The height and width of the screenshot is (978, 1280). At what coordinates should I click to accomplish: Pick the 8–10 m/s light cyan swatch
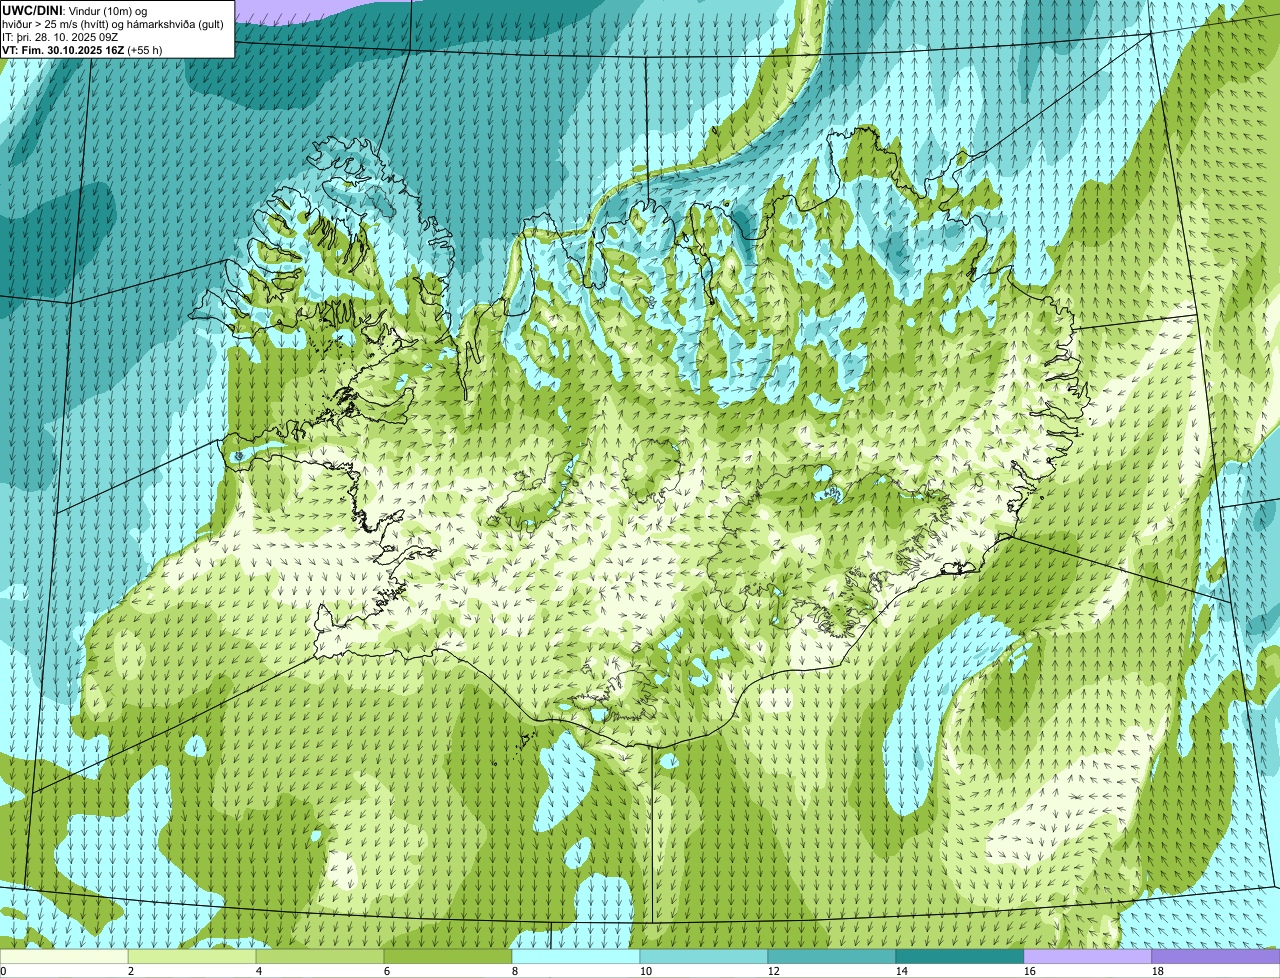click(x=576, y=957)
